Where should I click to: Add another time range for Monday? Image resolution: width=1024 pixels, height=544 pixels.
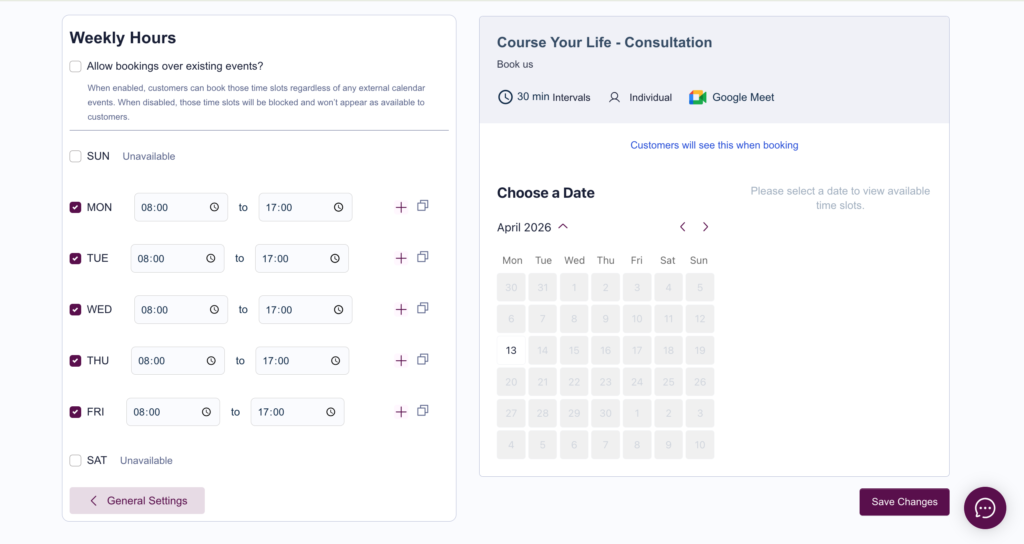[x=401, y=207]
